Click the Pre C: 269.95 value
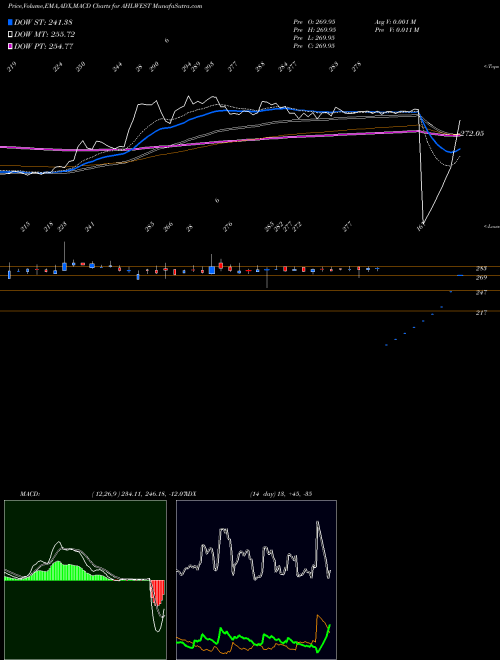This screenshot has height=660, width=500. click(314, 46)
